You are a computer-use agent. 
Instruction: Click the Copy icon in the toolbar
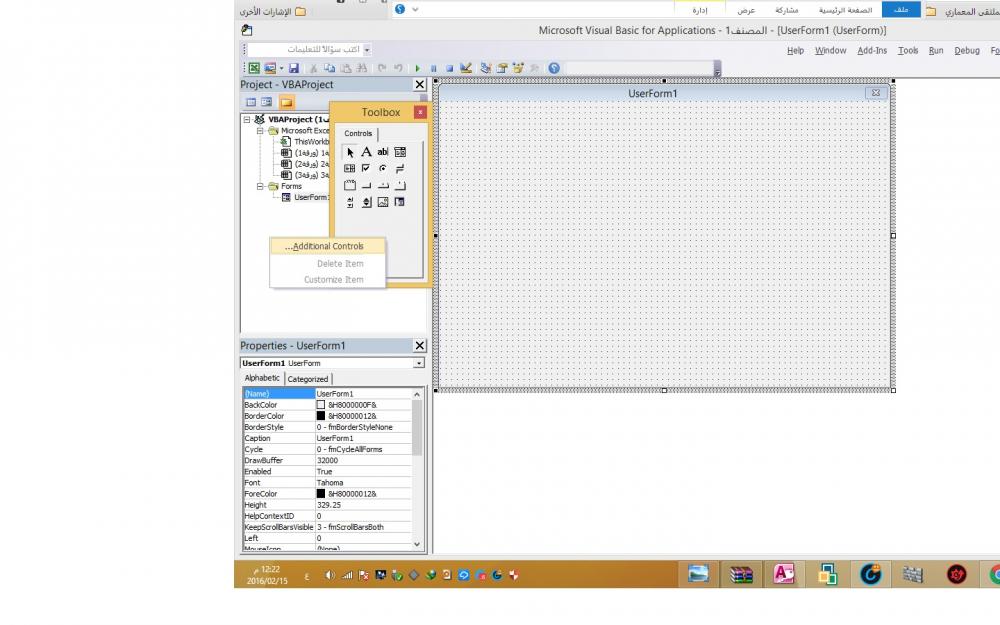(330, 68)
